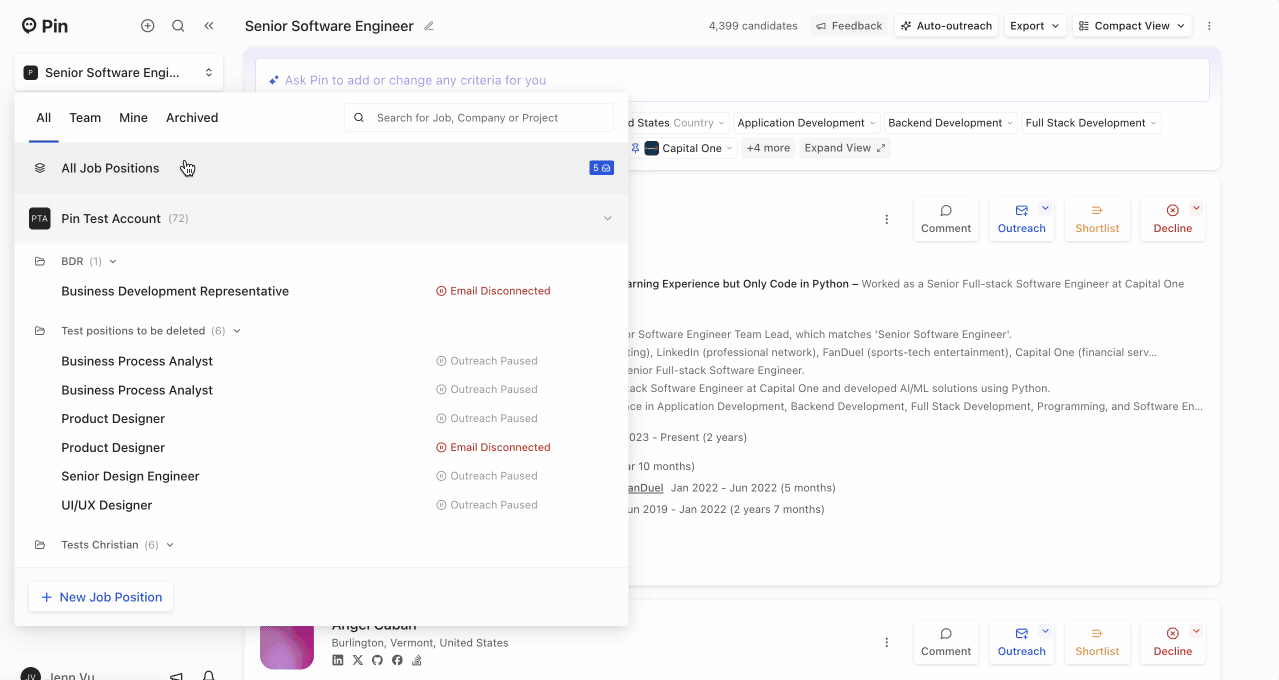Click the New Job Position button
The height and width of the screenshot is (680, 1279).
(x=101, y=597)
